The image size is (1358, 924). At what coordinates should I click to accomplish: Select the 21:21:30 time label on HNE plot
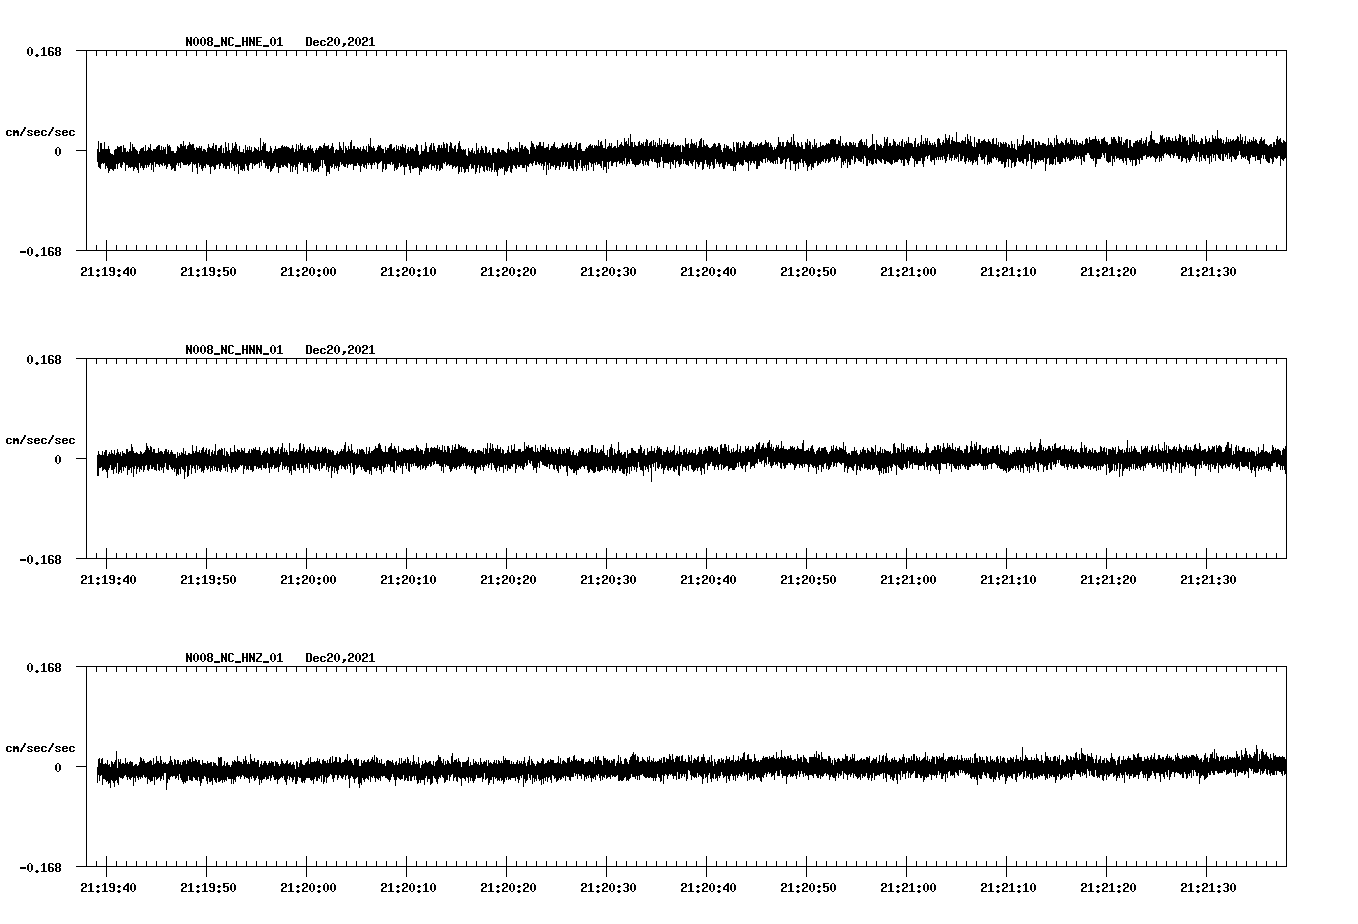(1208, 272)
